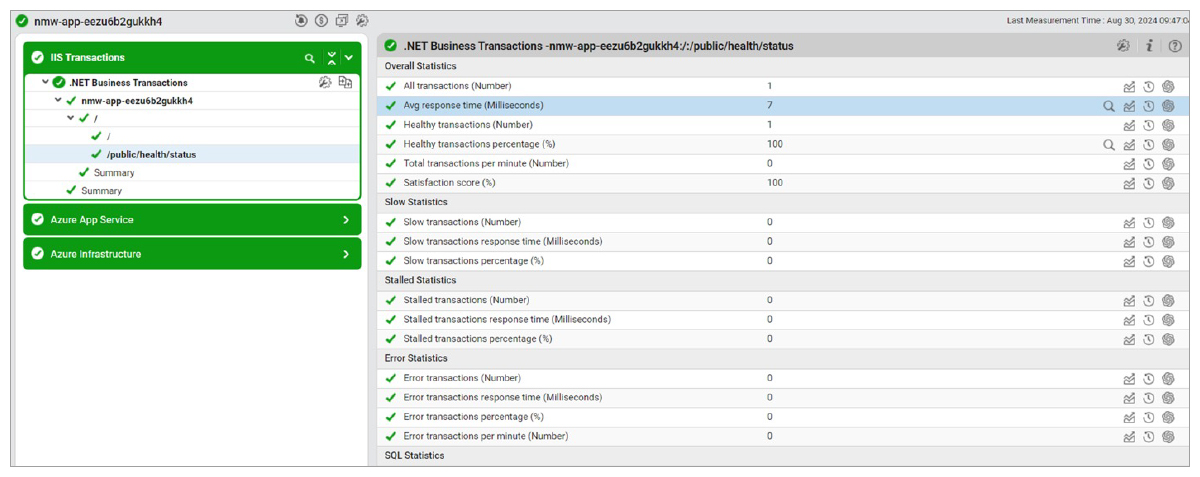Click the magnifier icon on Healthy transactions percentage row
Screen dimensions: 1200x477
[1109, 145]
